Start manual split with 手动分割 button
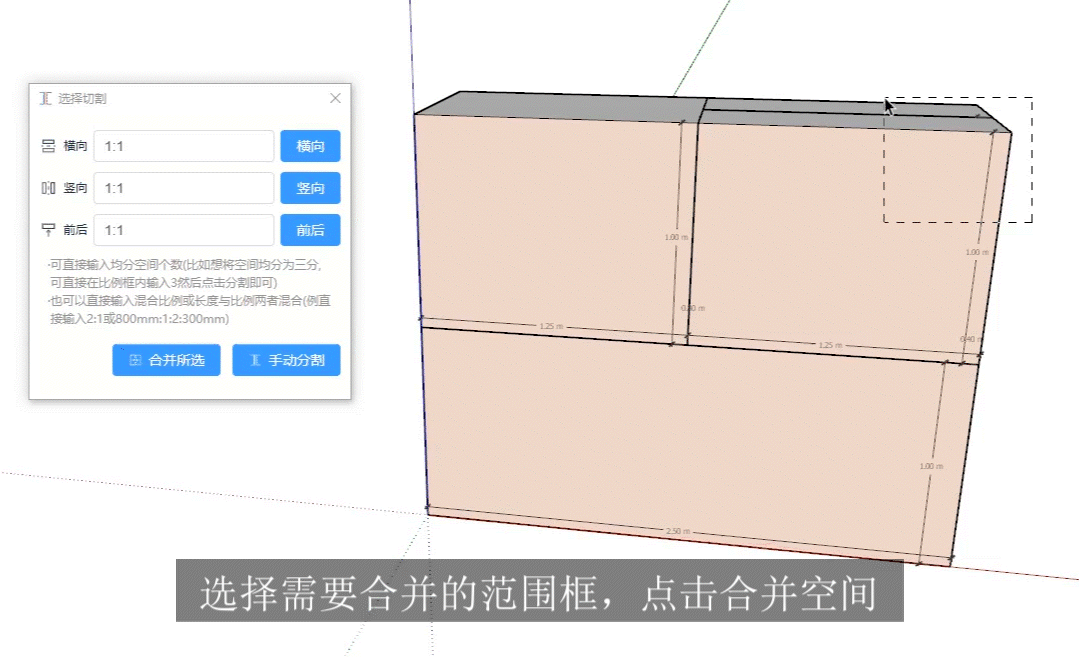The width and height of the screenshot is (1079, 657). [286, 360]
